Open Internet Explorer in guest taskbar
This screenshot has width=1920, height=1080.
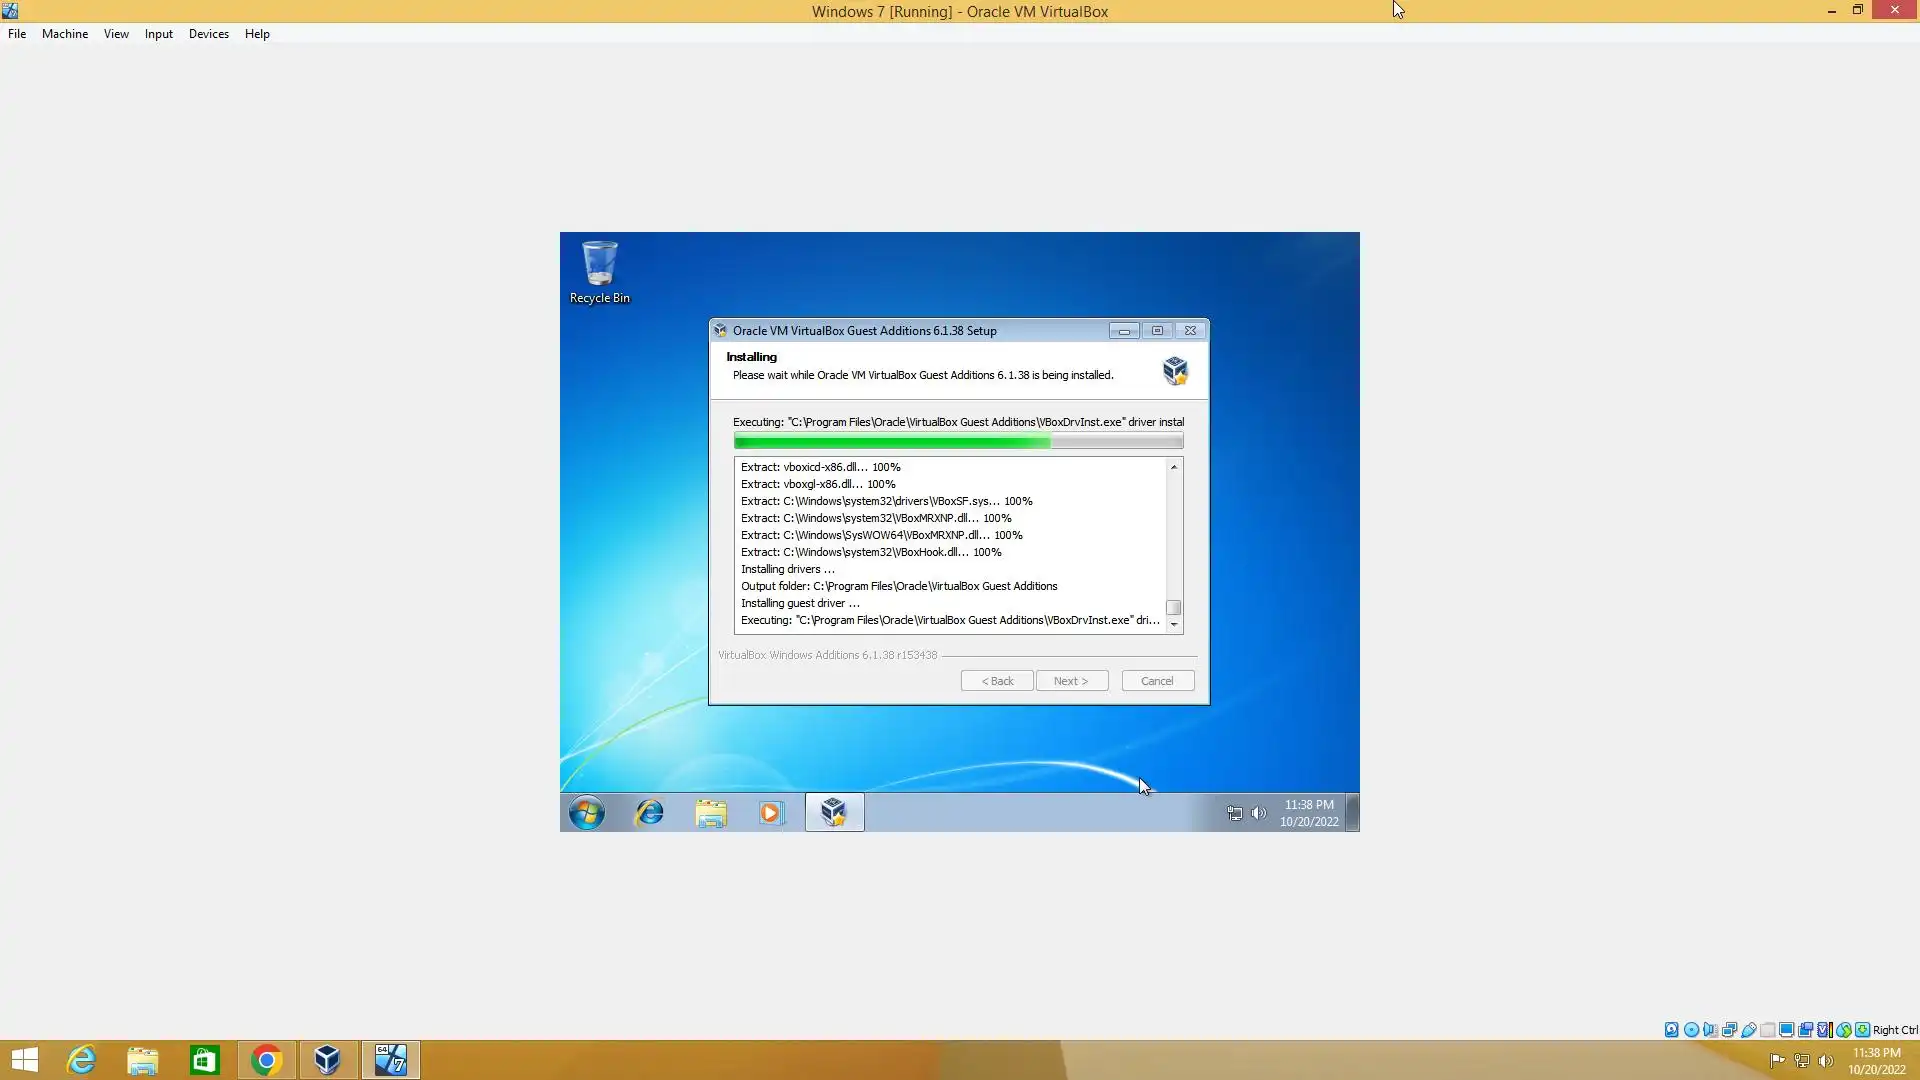(x=650, y=813)
